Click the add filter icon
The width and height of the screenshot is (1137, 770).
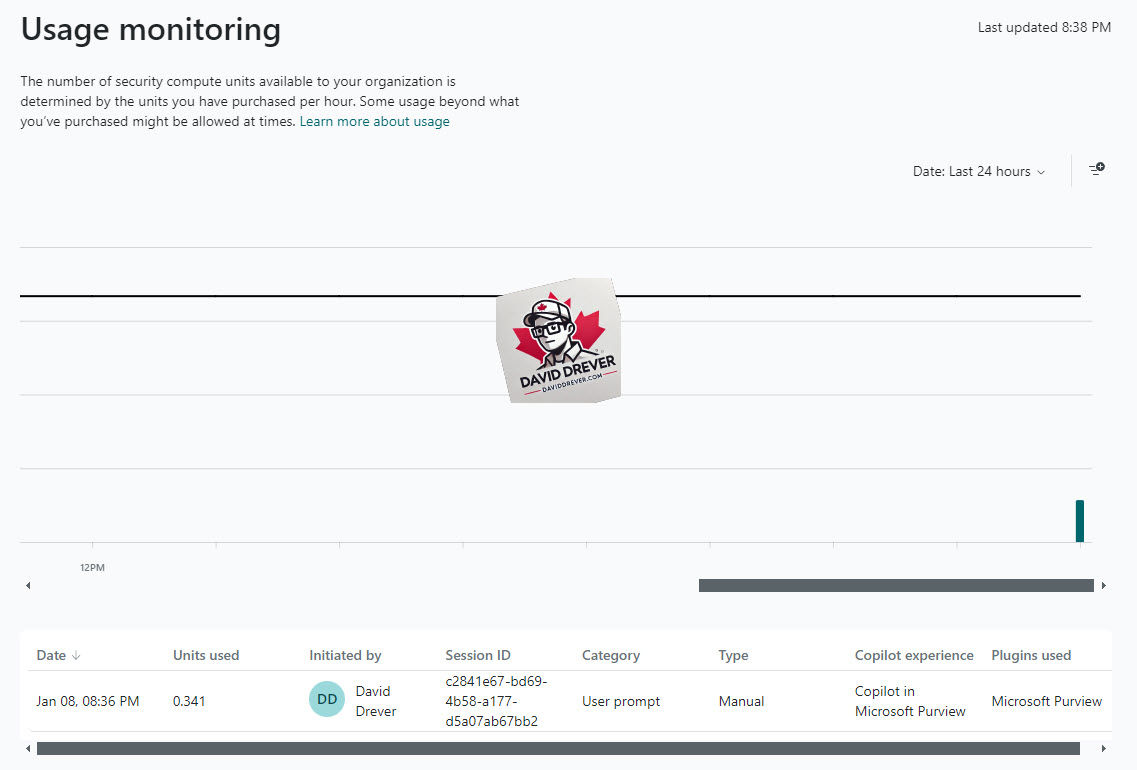(1096, 169)
